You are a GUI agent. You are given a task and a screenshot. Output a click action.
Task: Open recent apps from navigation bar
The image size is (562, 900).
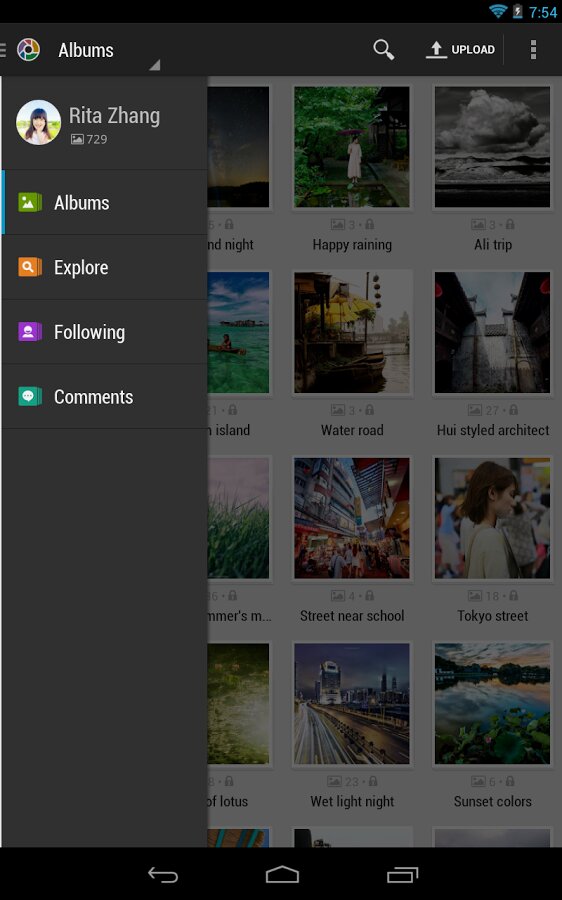(402, 874)
